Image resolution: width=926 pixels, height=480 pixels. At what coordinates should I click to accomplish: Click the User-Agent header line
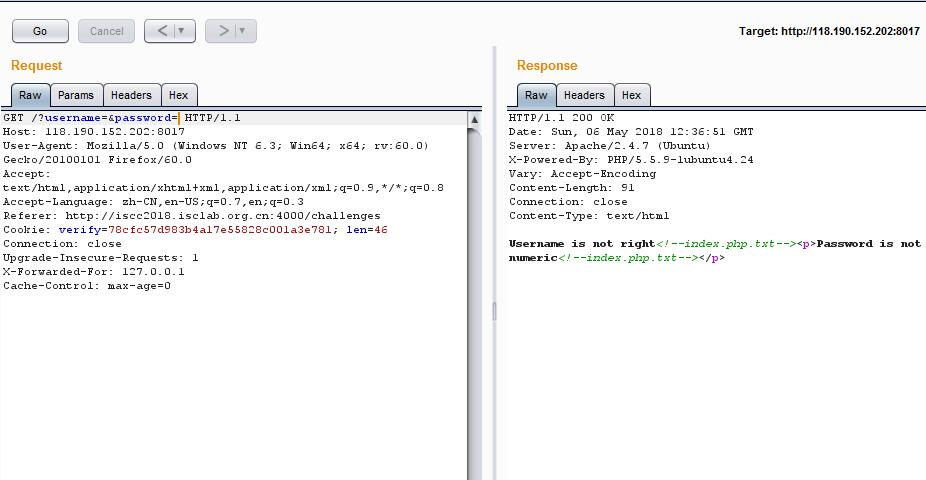point(216,153)
